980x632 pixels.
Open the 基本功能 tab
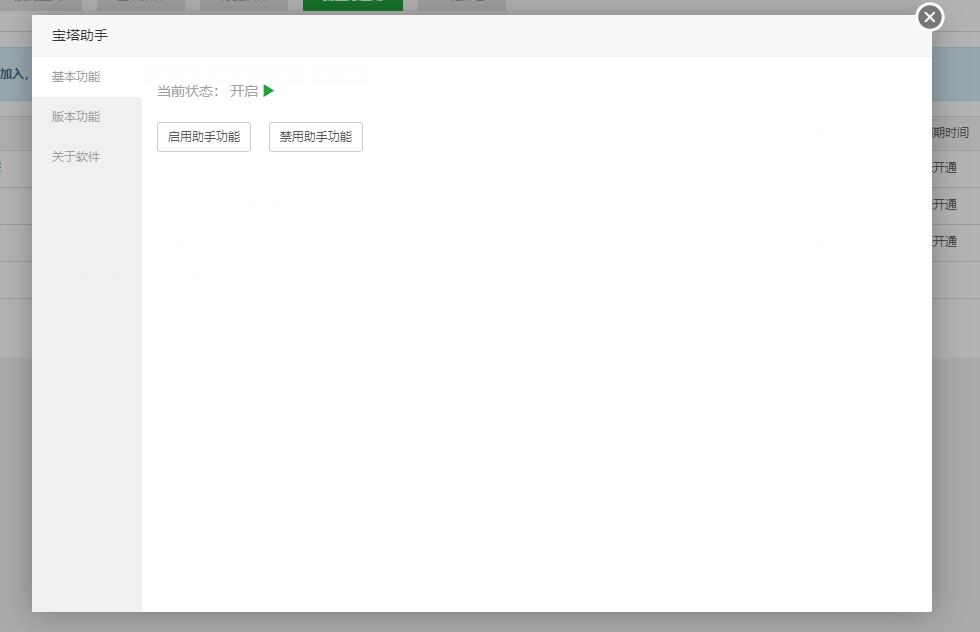(87, 77)
